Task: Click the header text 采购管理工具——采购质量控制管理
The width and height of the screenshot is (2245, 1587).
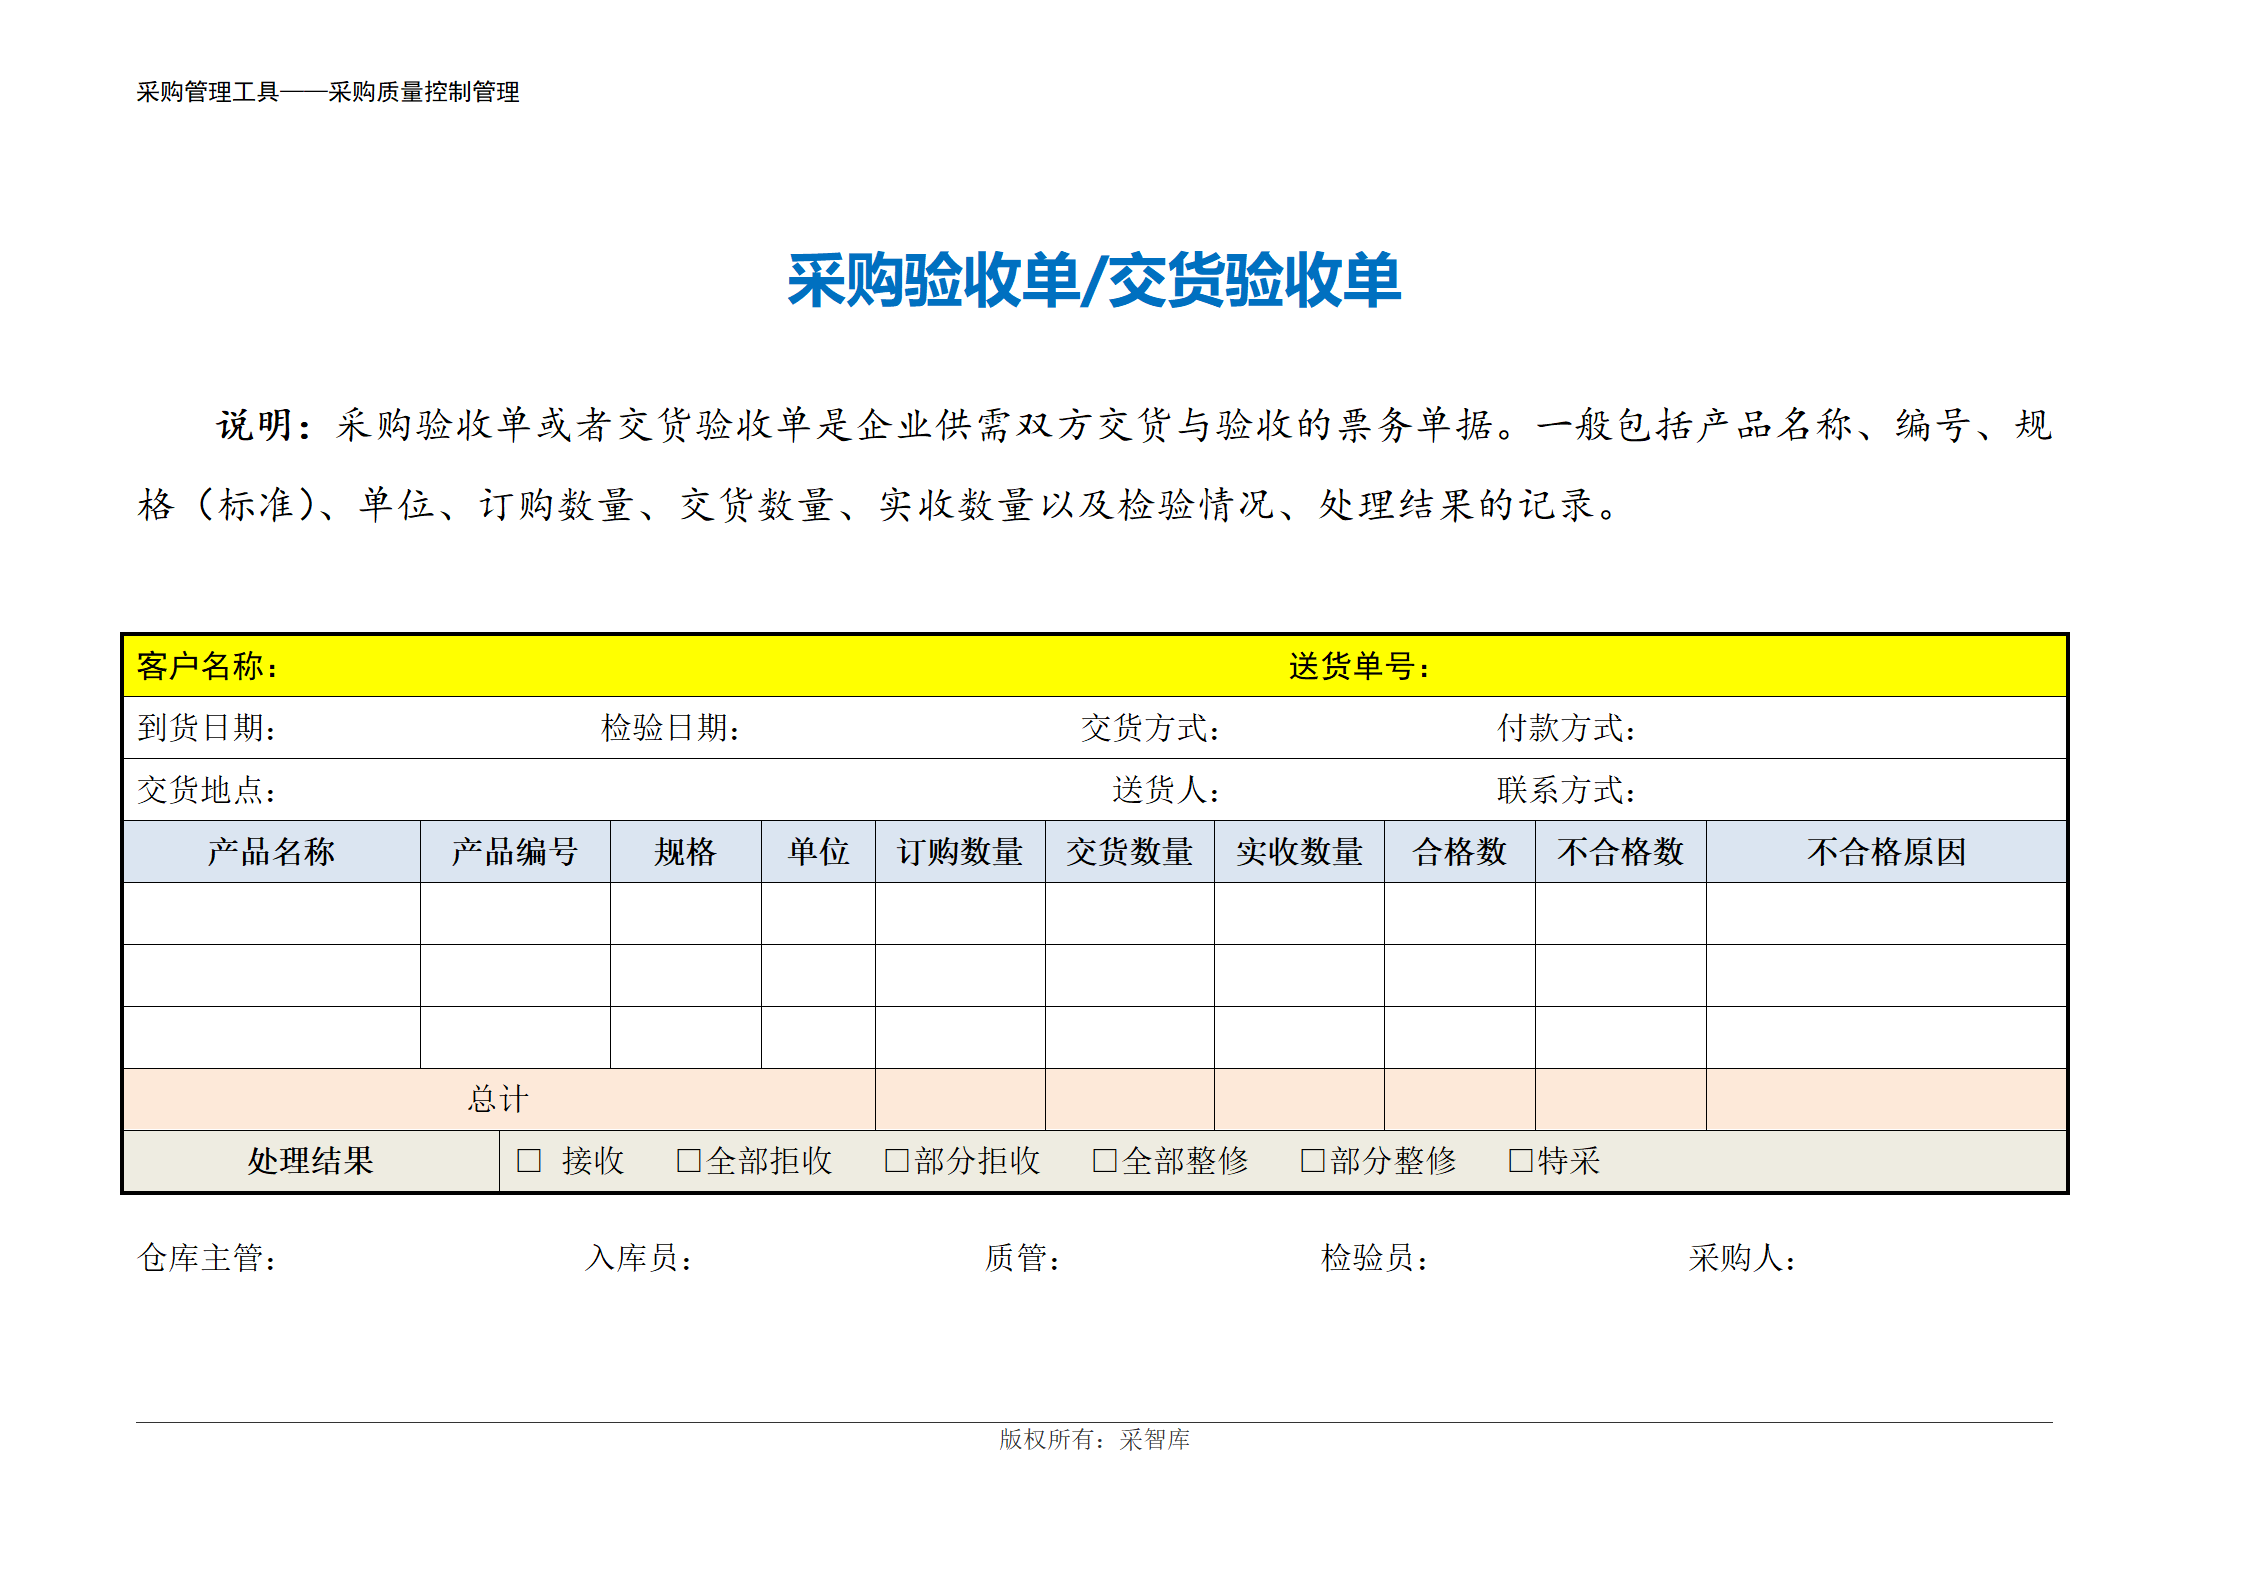Action: pyautogui.click(x=328, y=92)
